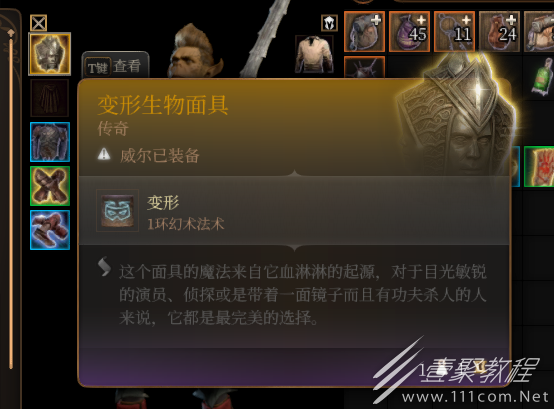Click the character portrait head
Viewport: 554px width, 409px height.
[x=195, y=50]
